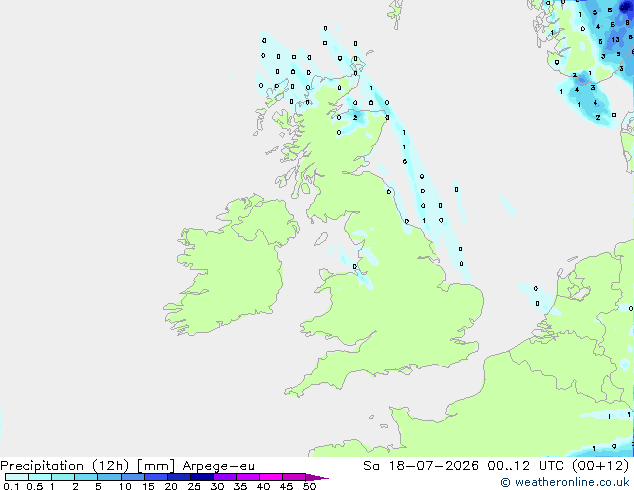The width and height of the screenshot is (634, 490).
Task: Click the 00..12 UTC time range text
Action: pos(526,466)
